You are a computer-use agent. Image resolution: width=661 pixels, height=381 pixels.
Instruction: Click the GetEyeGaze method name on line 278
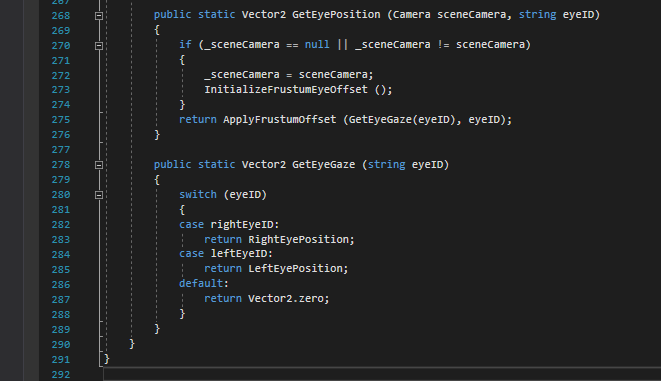coord(323,165)
